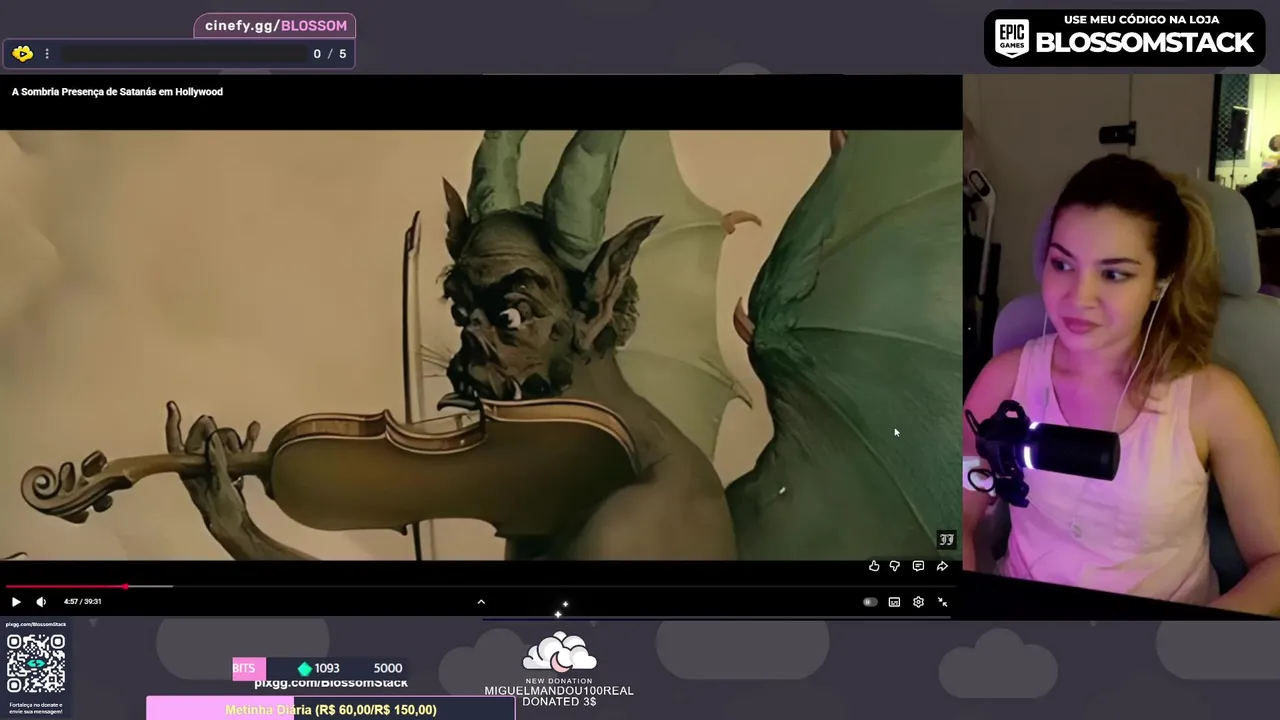1280x720 pixels.
Task: Play the paused video
Action: click(16, 602)
